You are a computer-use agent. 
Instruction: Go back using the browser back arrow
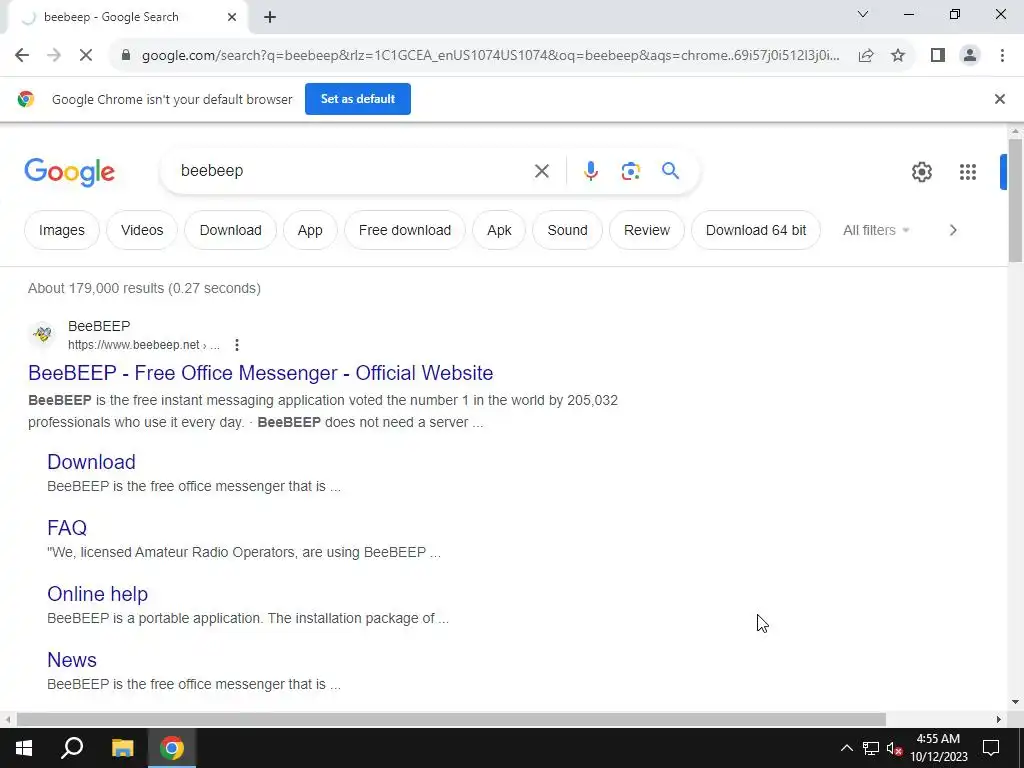22,56
